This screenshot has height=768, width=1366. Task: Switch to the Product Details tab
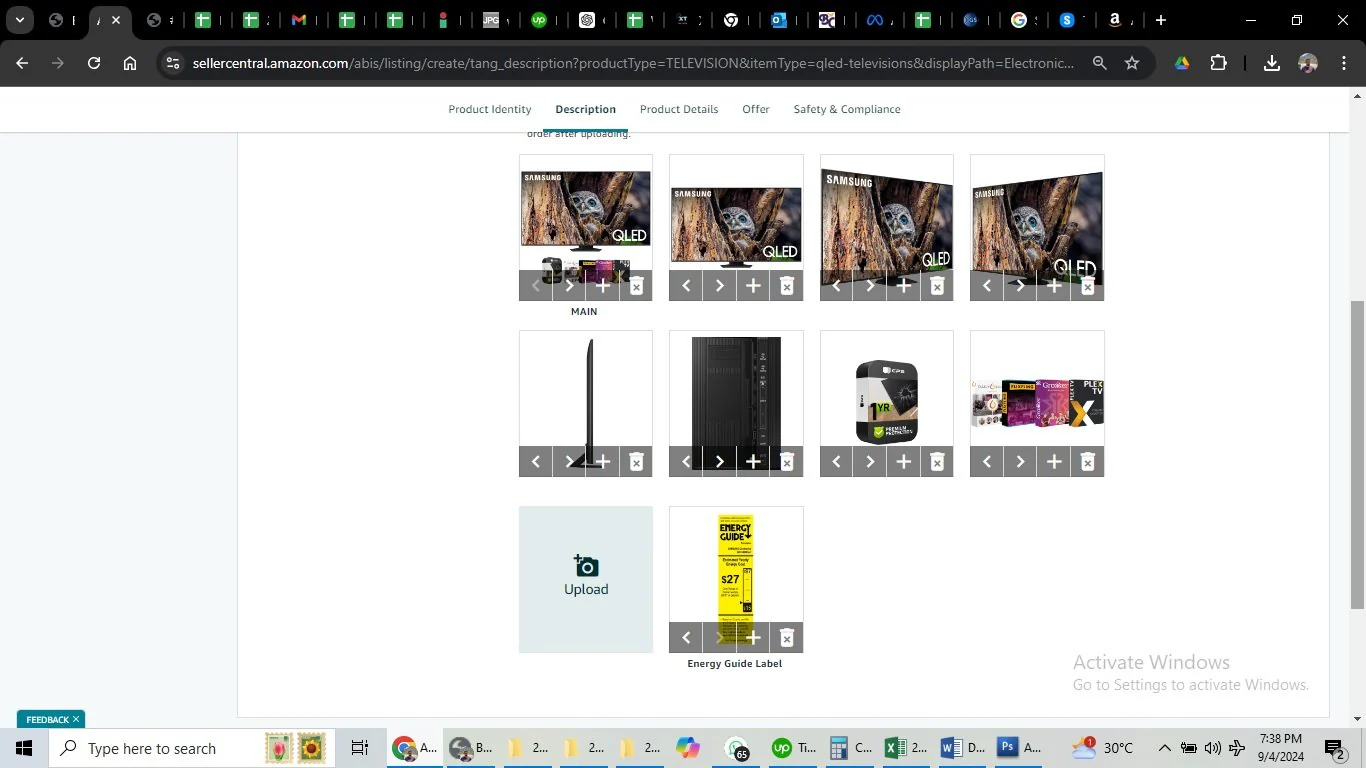[679, 109]
